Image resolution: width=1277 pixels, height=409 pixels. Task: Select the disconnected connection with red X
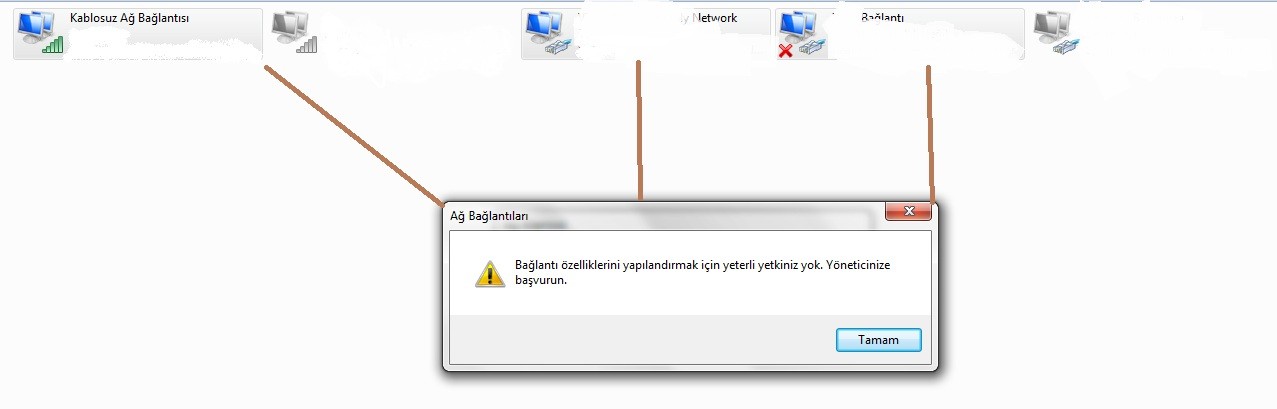[x=803, y=35]
